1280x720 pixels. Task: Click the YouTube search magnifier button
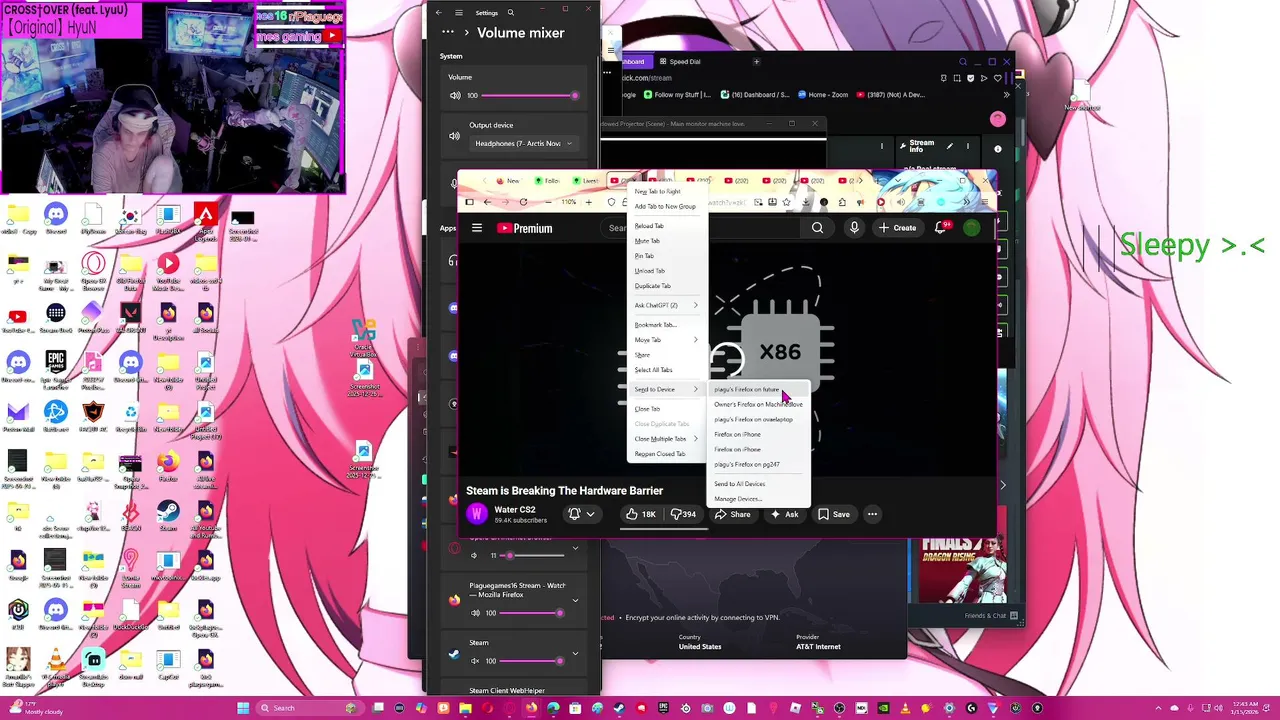(x=818, y=228)
